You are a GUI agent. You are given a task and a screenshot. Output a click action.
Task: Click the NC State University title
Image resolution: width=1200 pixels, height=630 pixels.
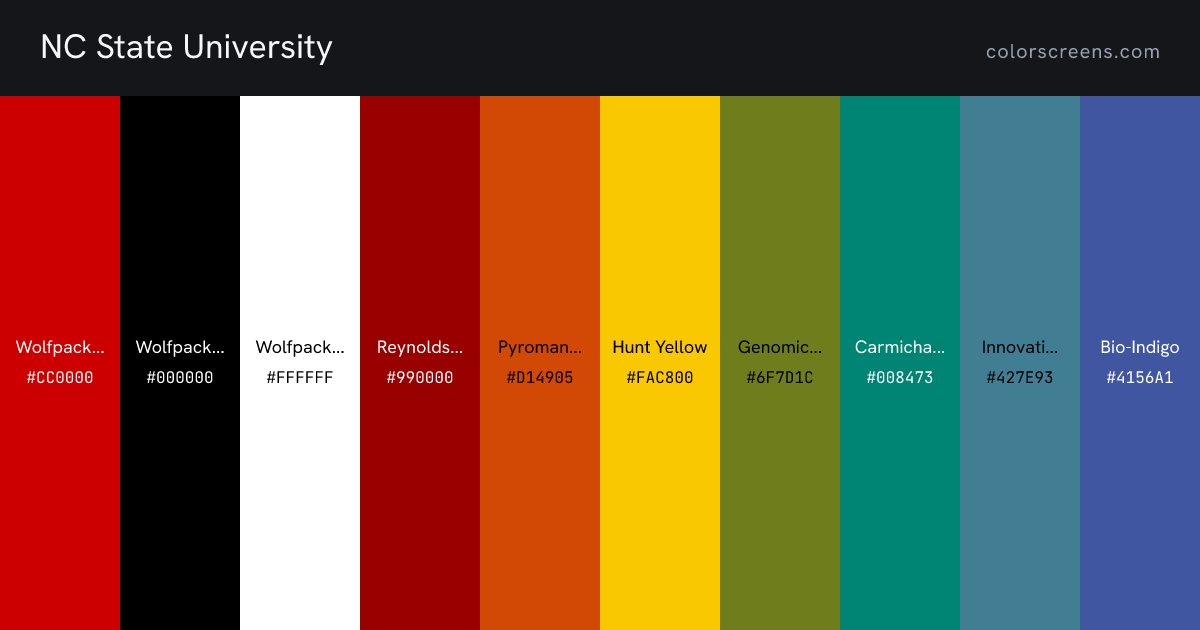click(x=186, y=47)
